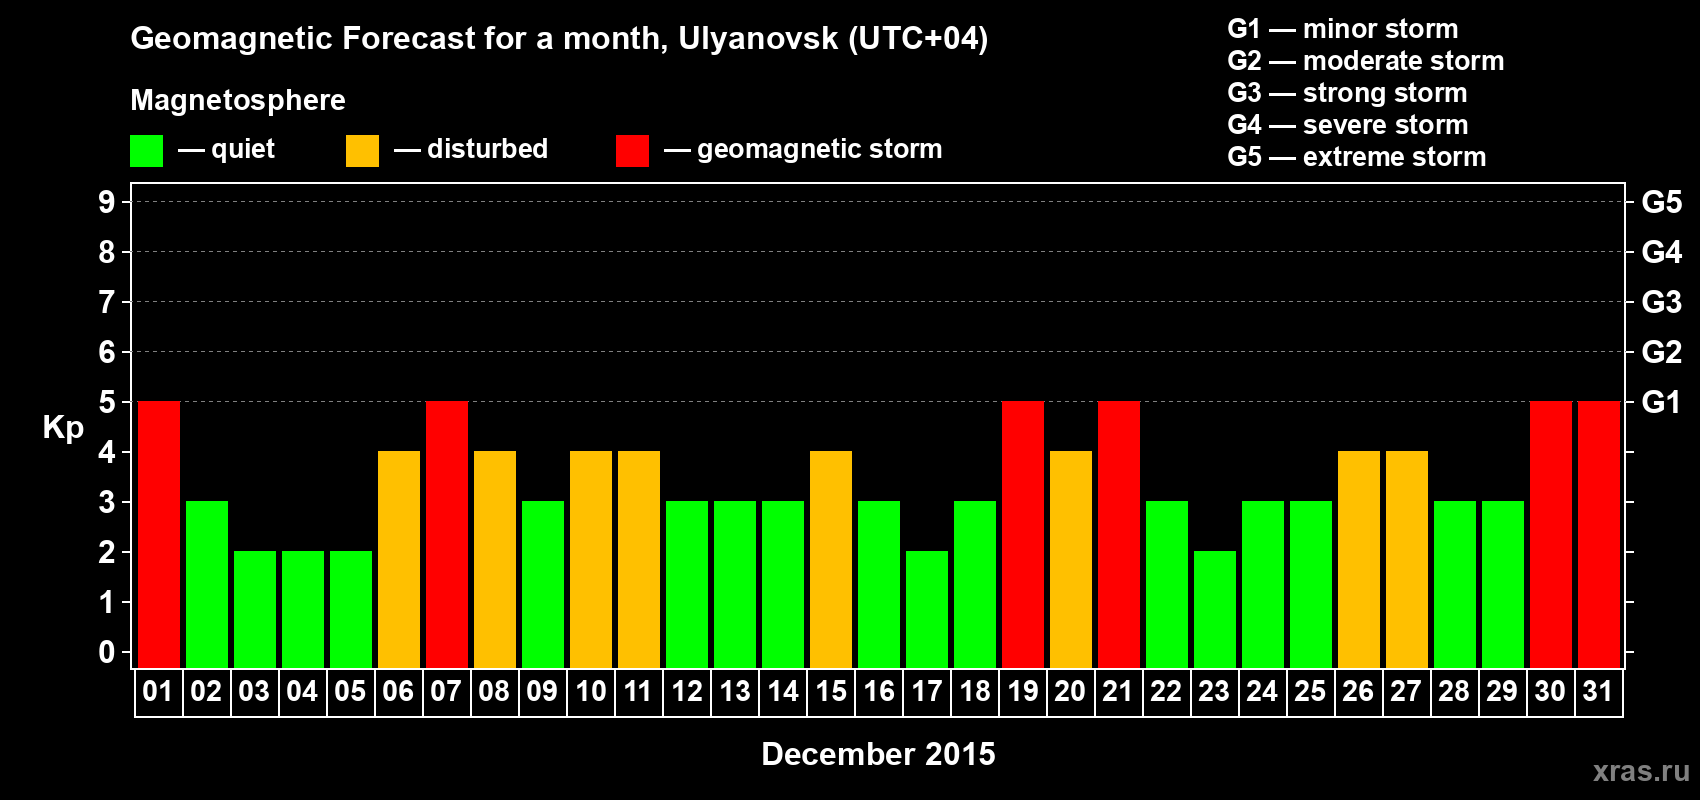Click date label 26 on the axis
The height and width of the screenshot is (800, 1700).
point(1358,691)
